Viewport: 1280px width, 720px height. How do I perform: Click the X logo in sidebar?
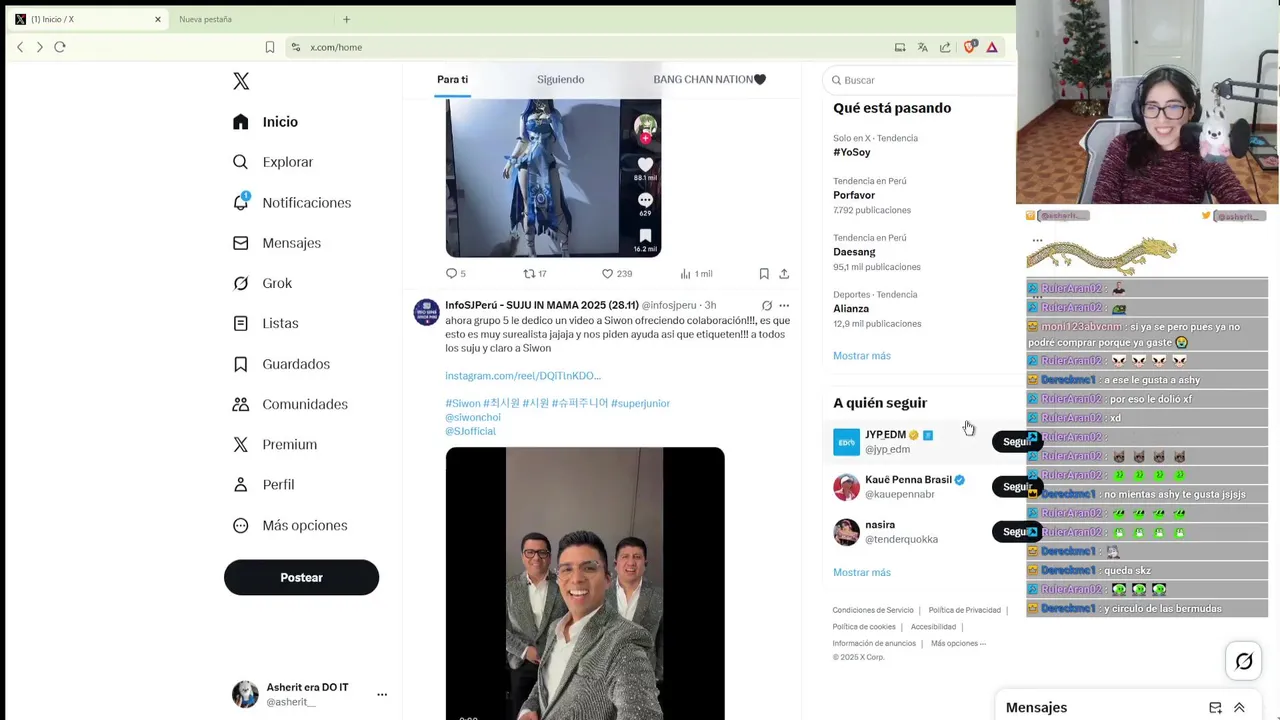click(241, 81)
